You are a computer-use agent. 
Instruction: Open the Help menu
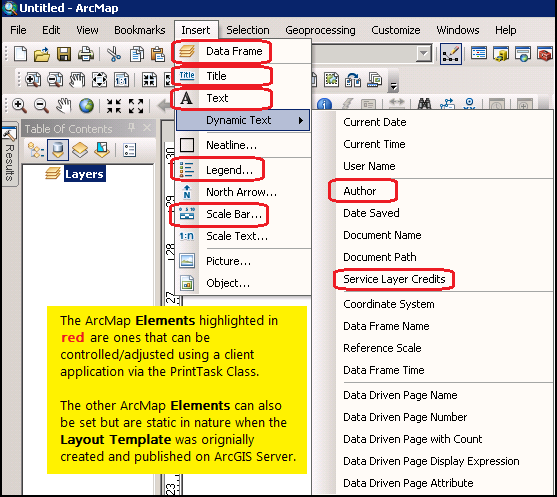click(x=505, y=30)
